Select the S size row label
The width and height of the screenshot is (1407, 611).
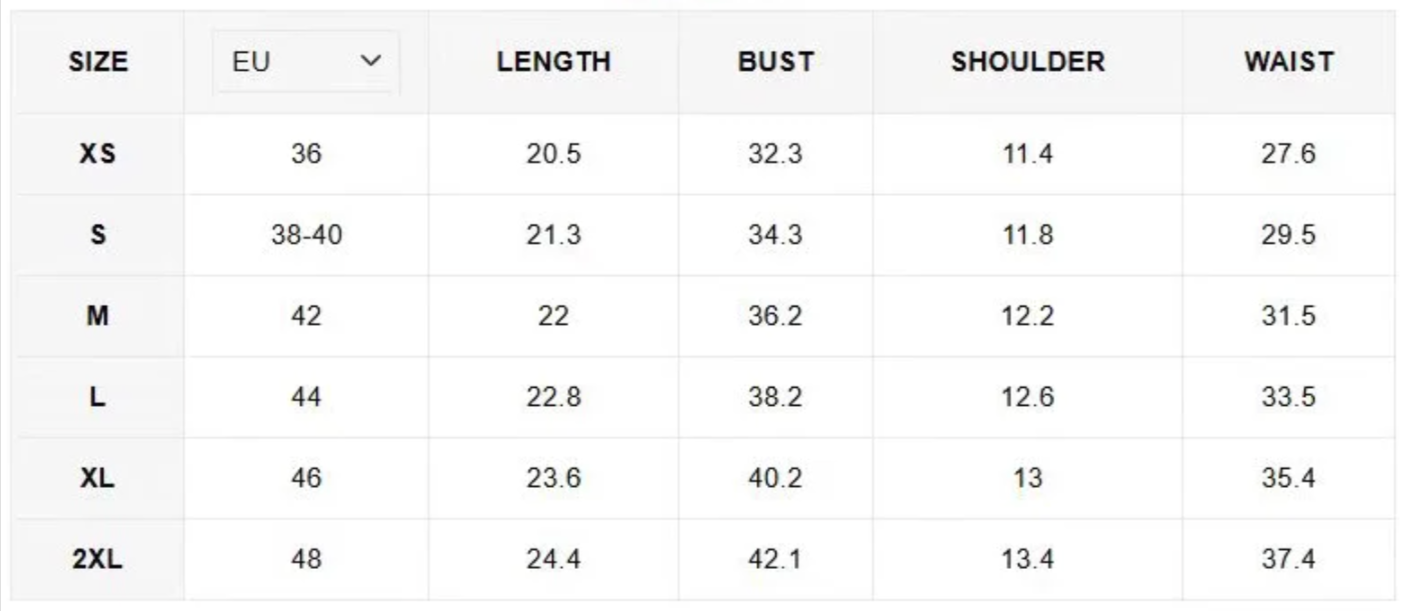(x=98, y=236)
